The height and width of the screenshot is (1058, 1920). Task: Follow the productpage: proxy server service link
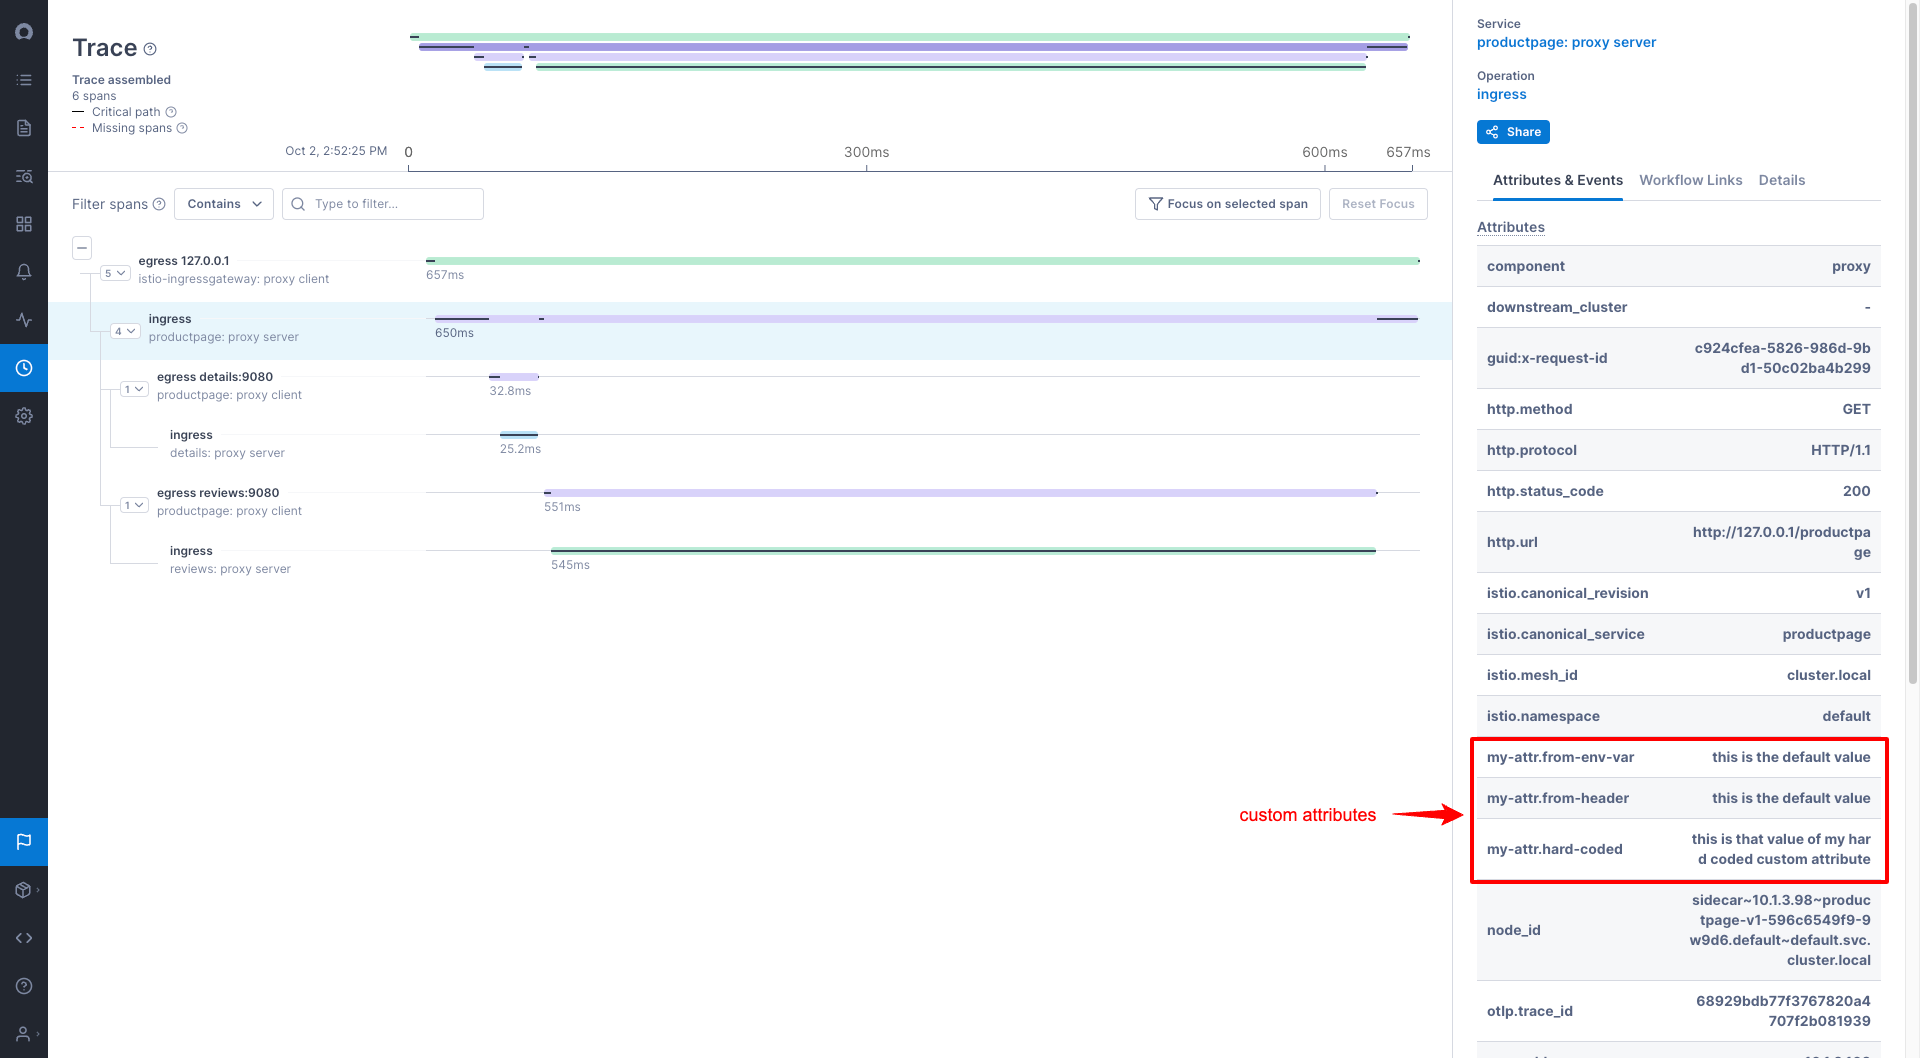tap(1566, 42)
